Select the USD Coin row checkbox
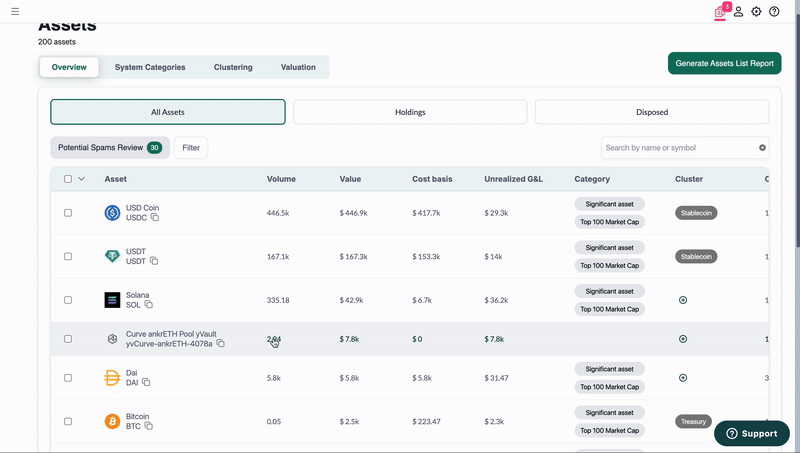This screenshot has width=800, height=453. point(68,213)
